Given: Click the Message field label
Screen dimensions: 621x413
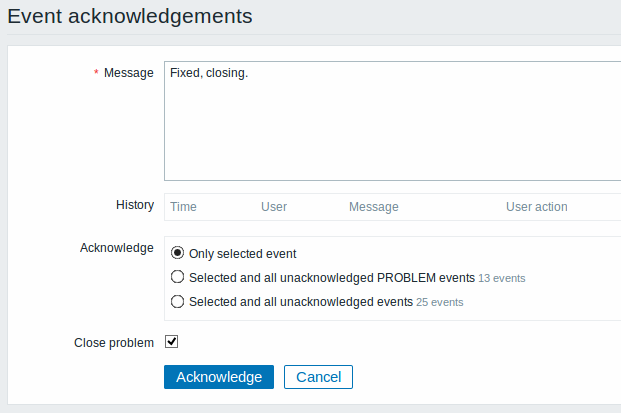Looking at the screenshot, I should [x=129, y=73].
